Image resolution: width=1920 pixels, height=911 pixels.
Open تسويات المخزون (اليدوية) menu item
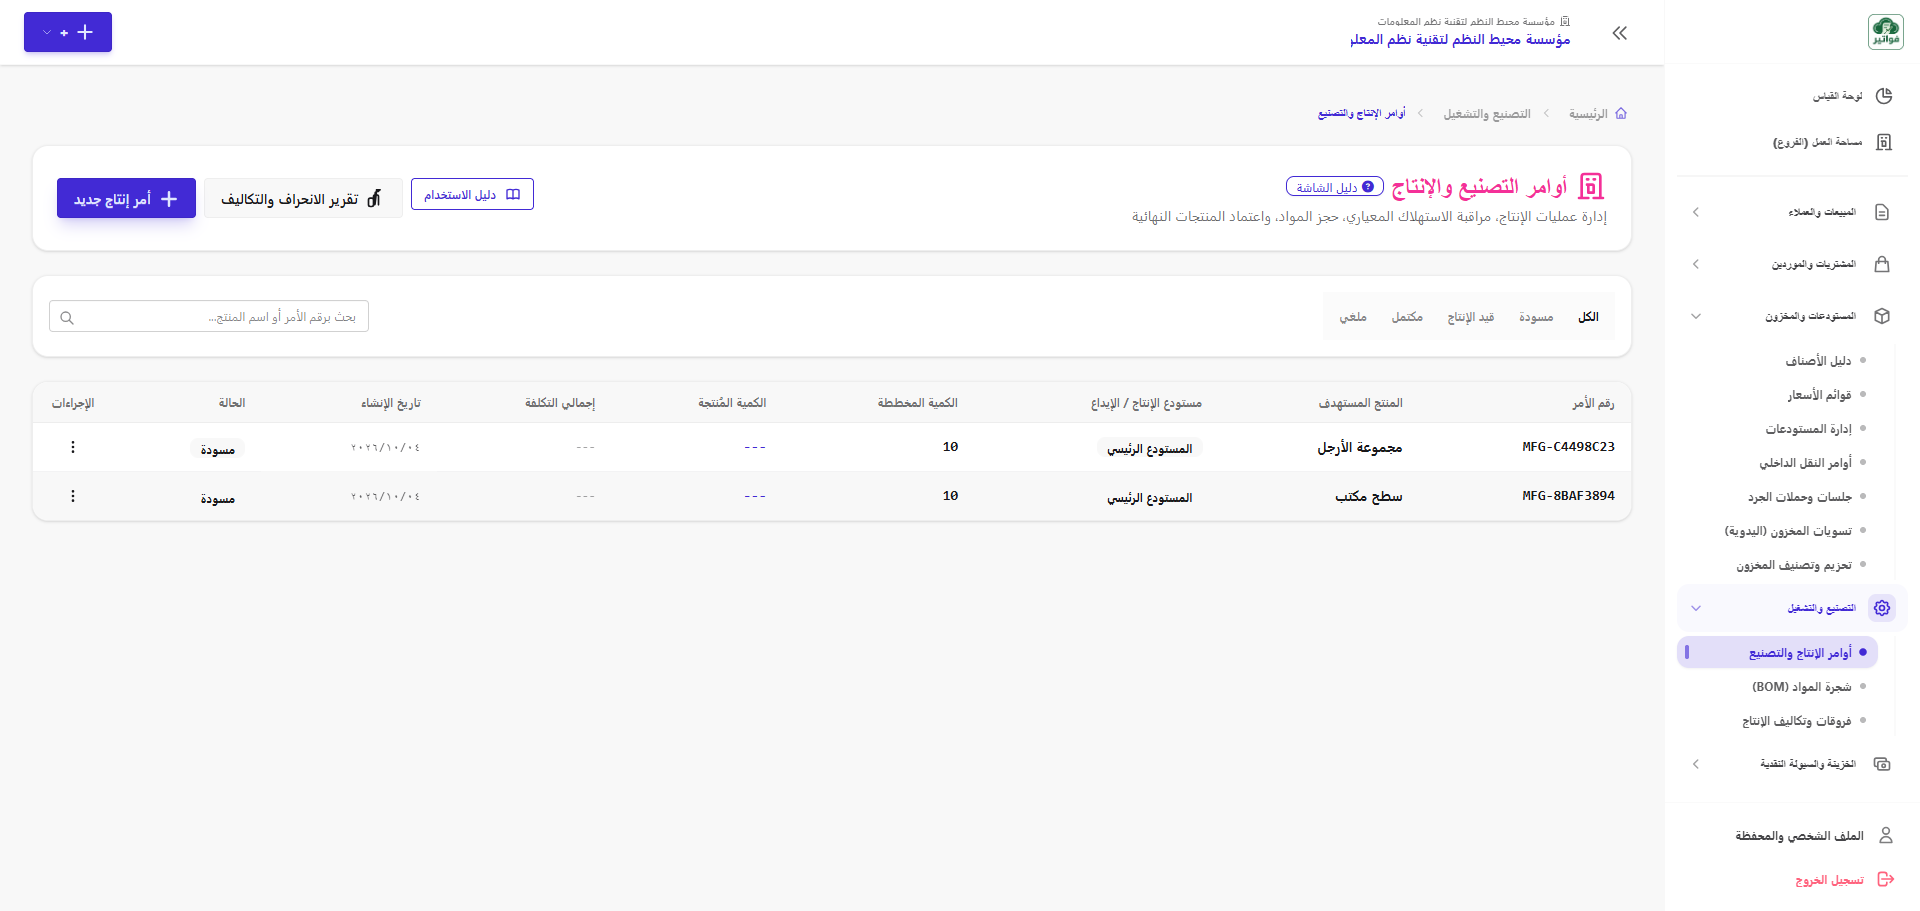pos(1788,531)
